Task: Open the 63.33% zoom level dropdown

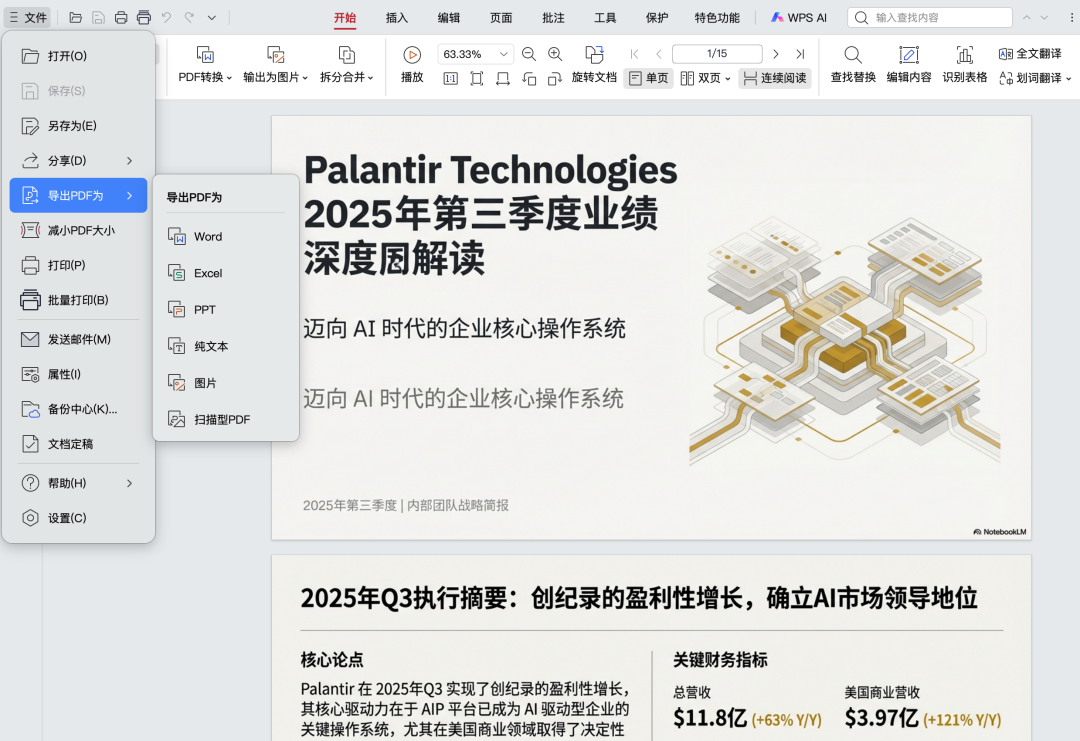Action: tap(475, 53)
